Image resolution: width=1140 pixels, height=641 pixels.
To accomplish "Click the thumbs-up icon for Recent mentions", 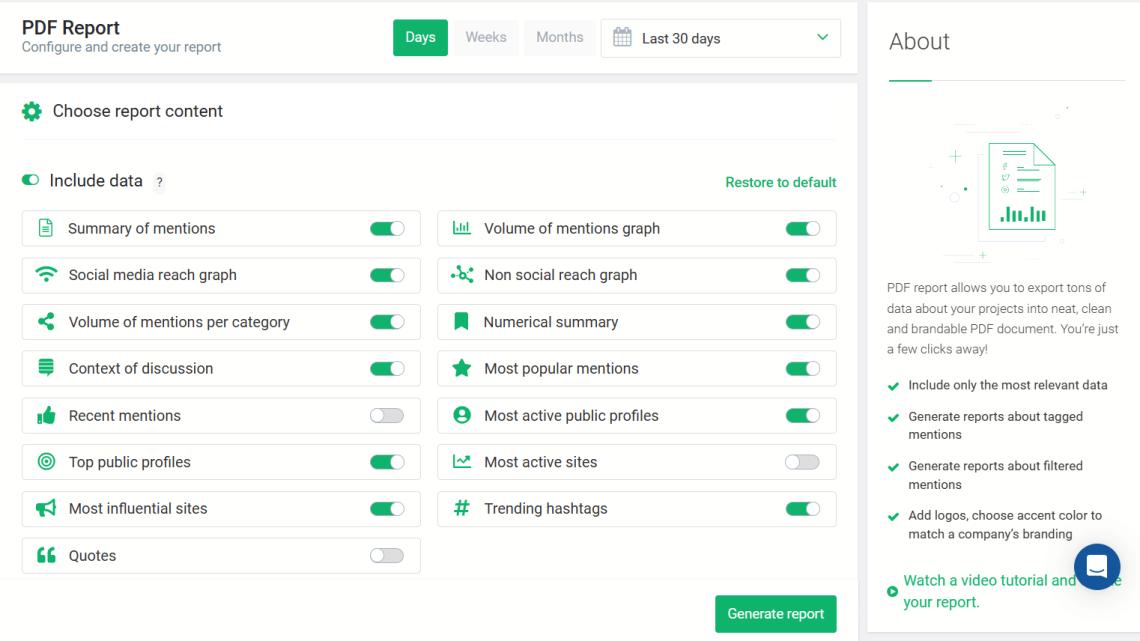I will (x=46, y=416).
